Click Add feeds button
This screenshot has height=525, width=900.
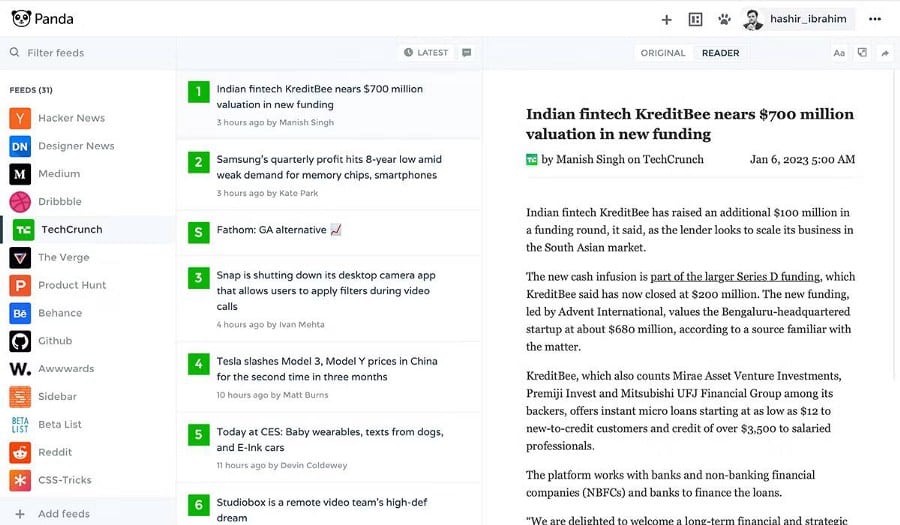point(88,514)
